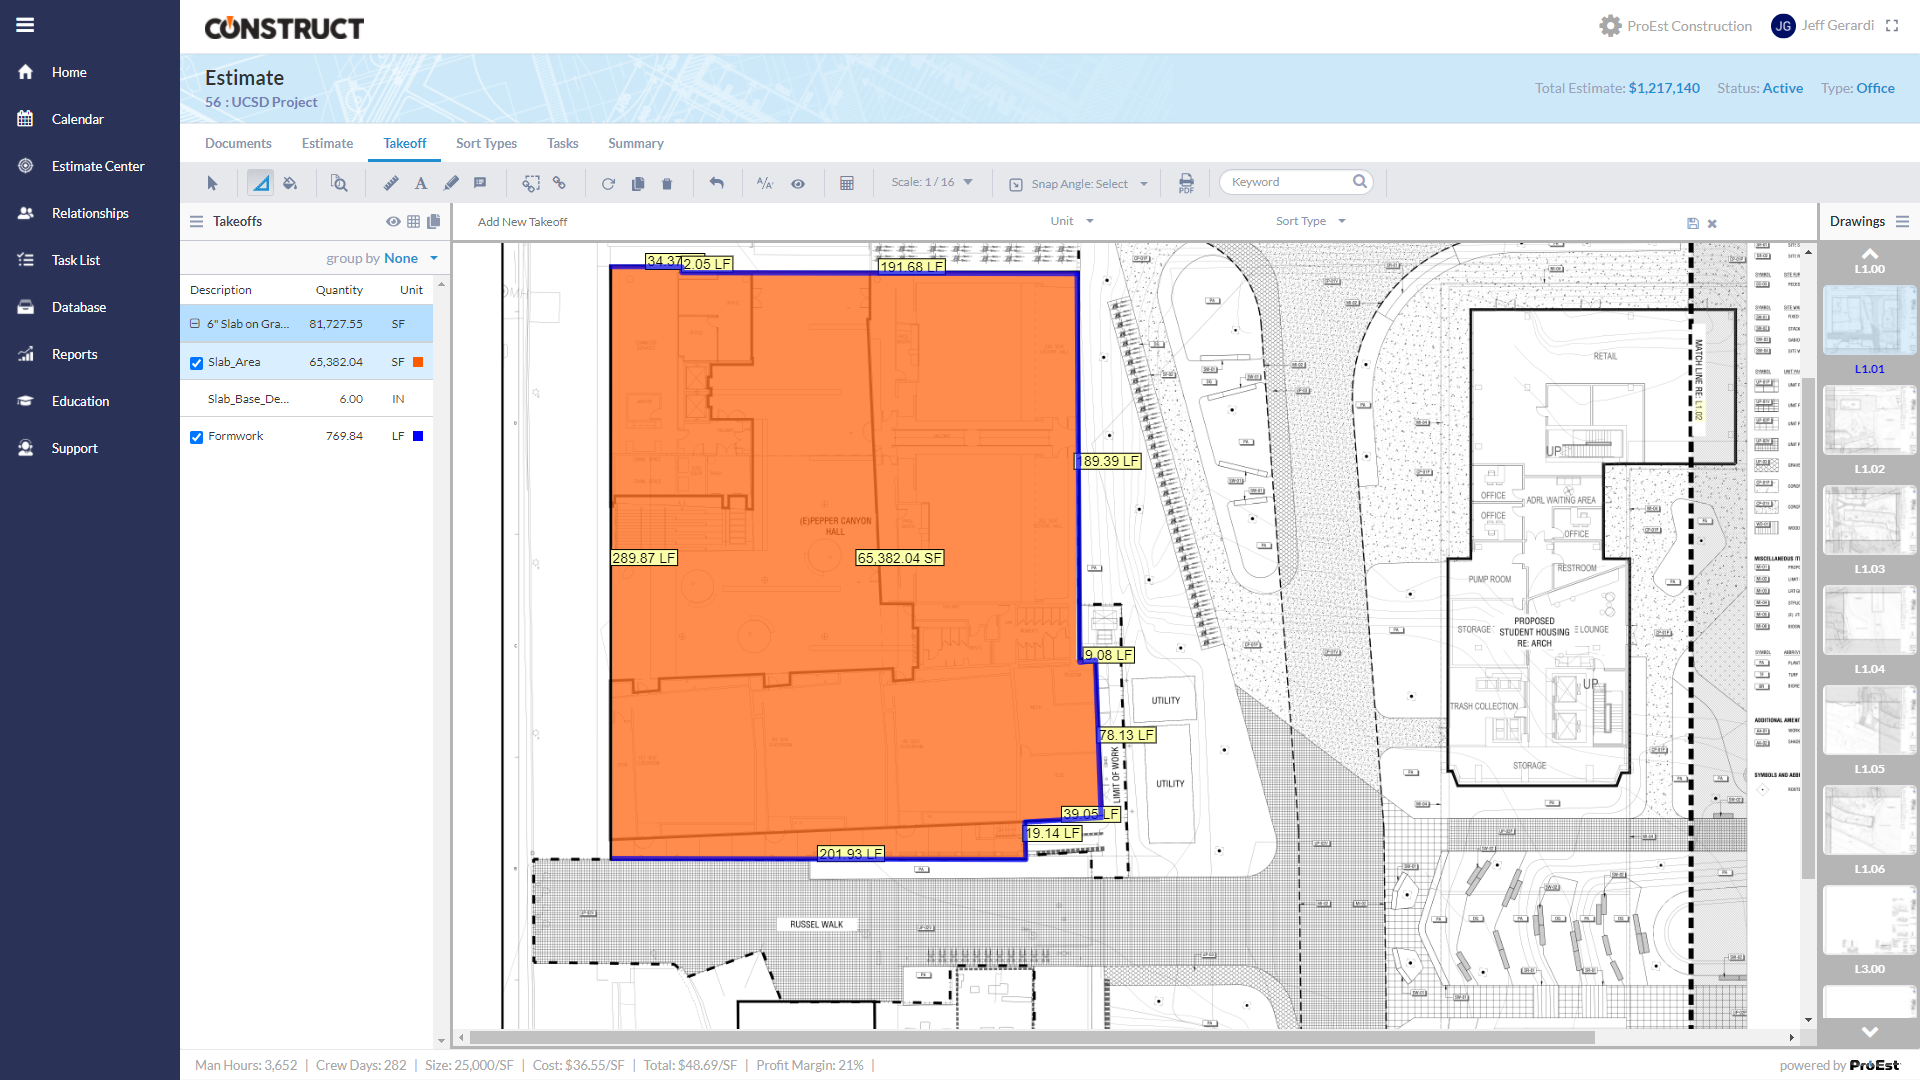Click the print to PDF icon

[1186, 183]
